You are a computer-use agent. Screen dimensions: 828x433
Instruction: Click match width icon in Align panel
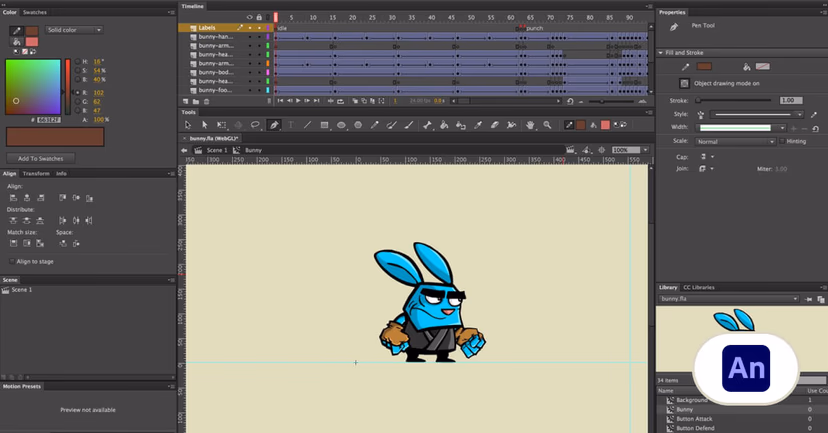click(13, 243)
